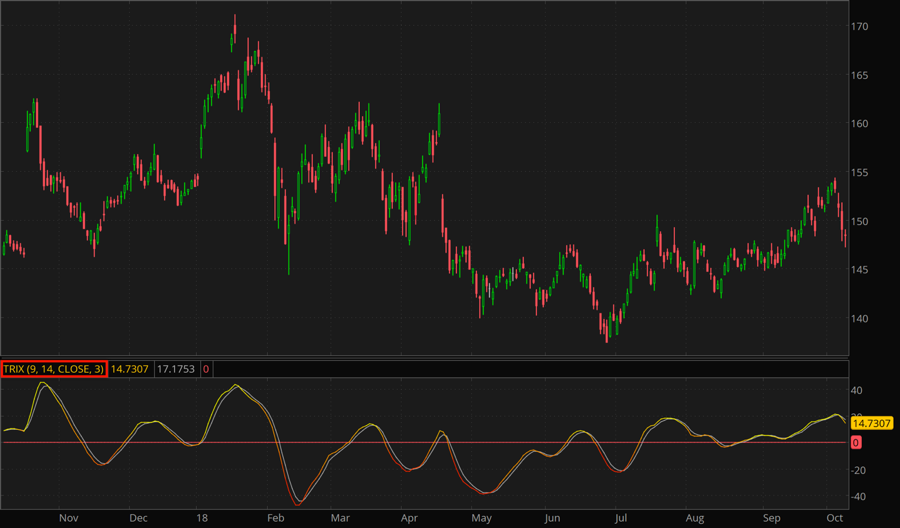Click the 40 label on TRIX axis
Viewport: 900px width, 528px height.
[x=857, y=390]
